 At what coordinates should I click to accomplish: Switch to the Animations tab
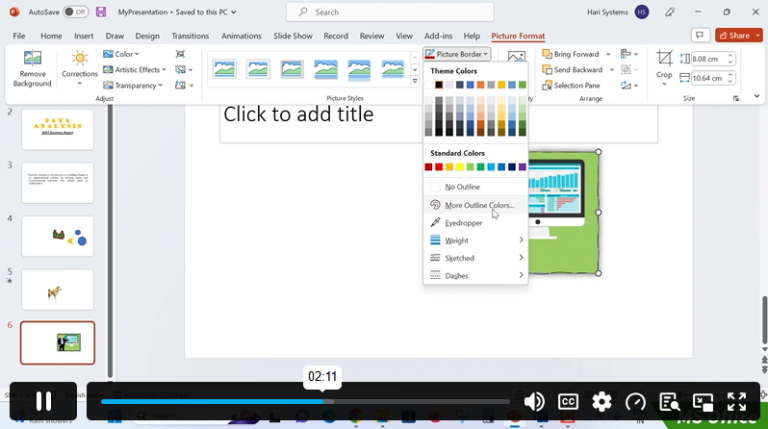coord(241,36)
